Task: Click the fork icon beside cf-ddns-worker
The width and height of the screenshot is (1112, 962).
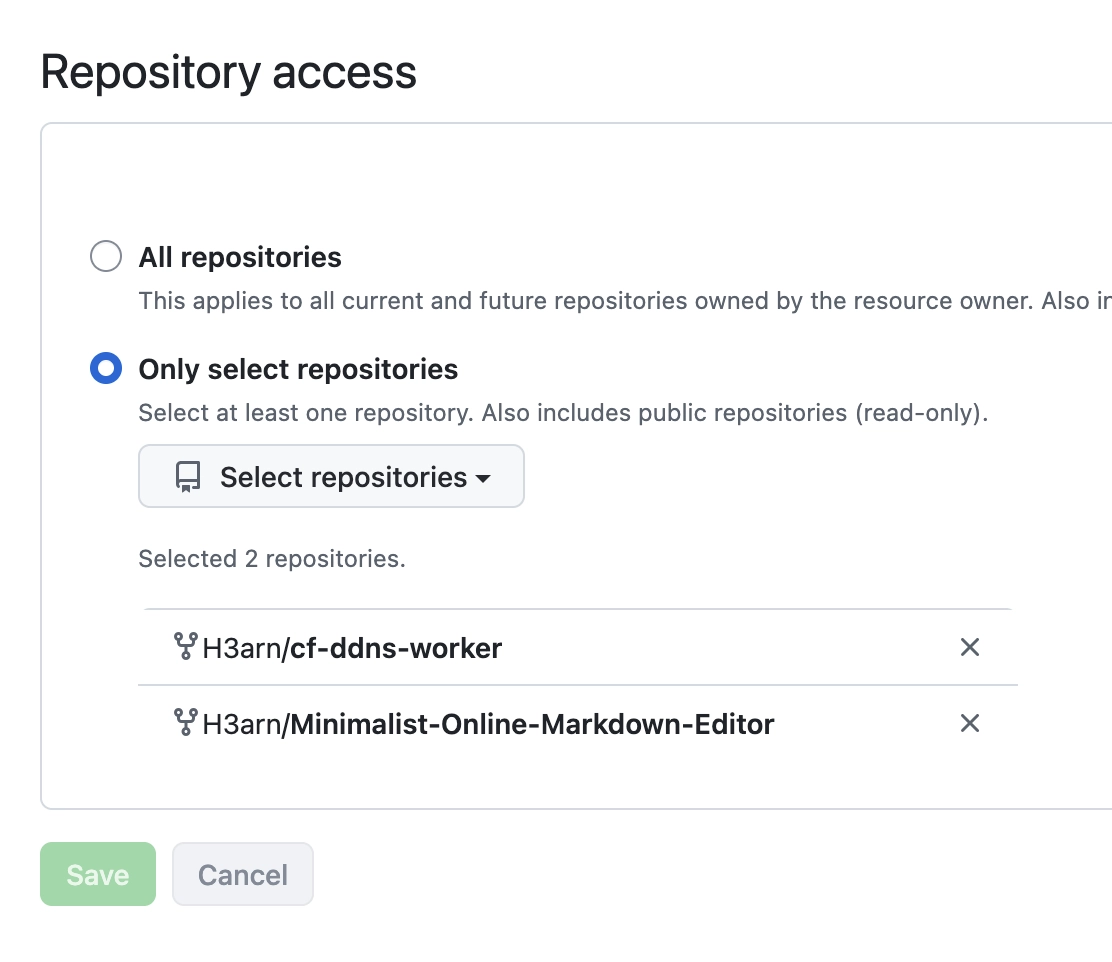Action: [x=185, y=647]
